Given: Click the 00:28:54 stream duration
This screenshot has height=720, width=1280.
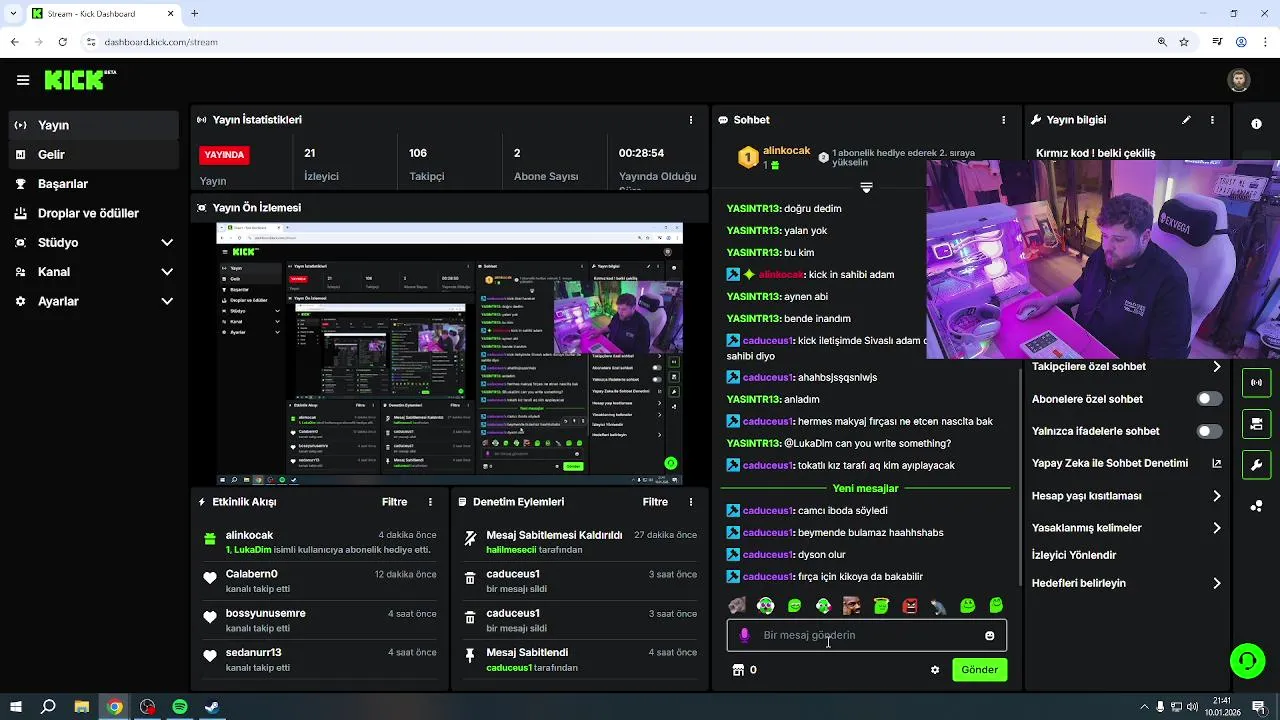Looking at the screenshot, I should click(641, 153).
